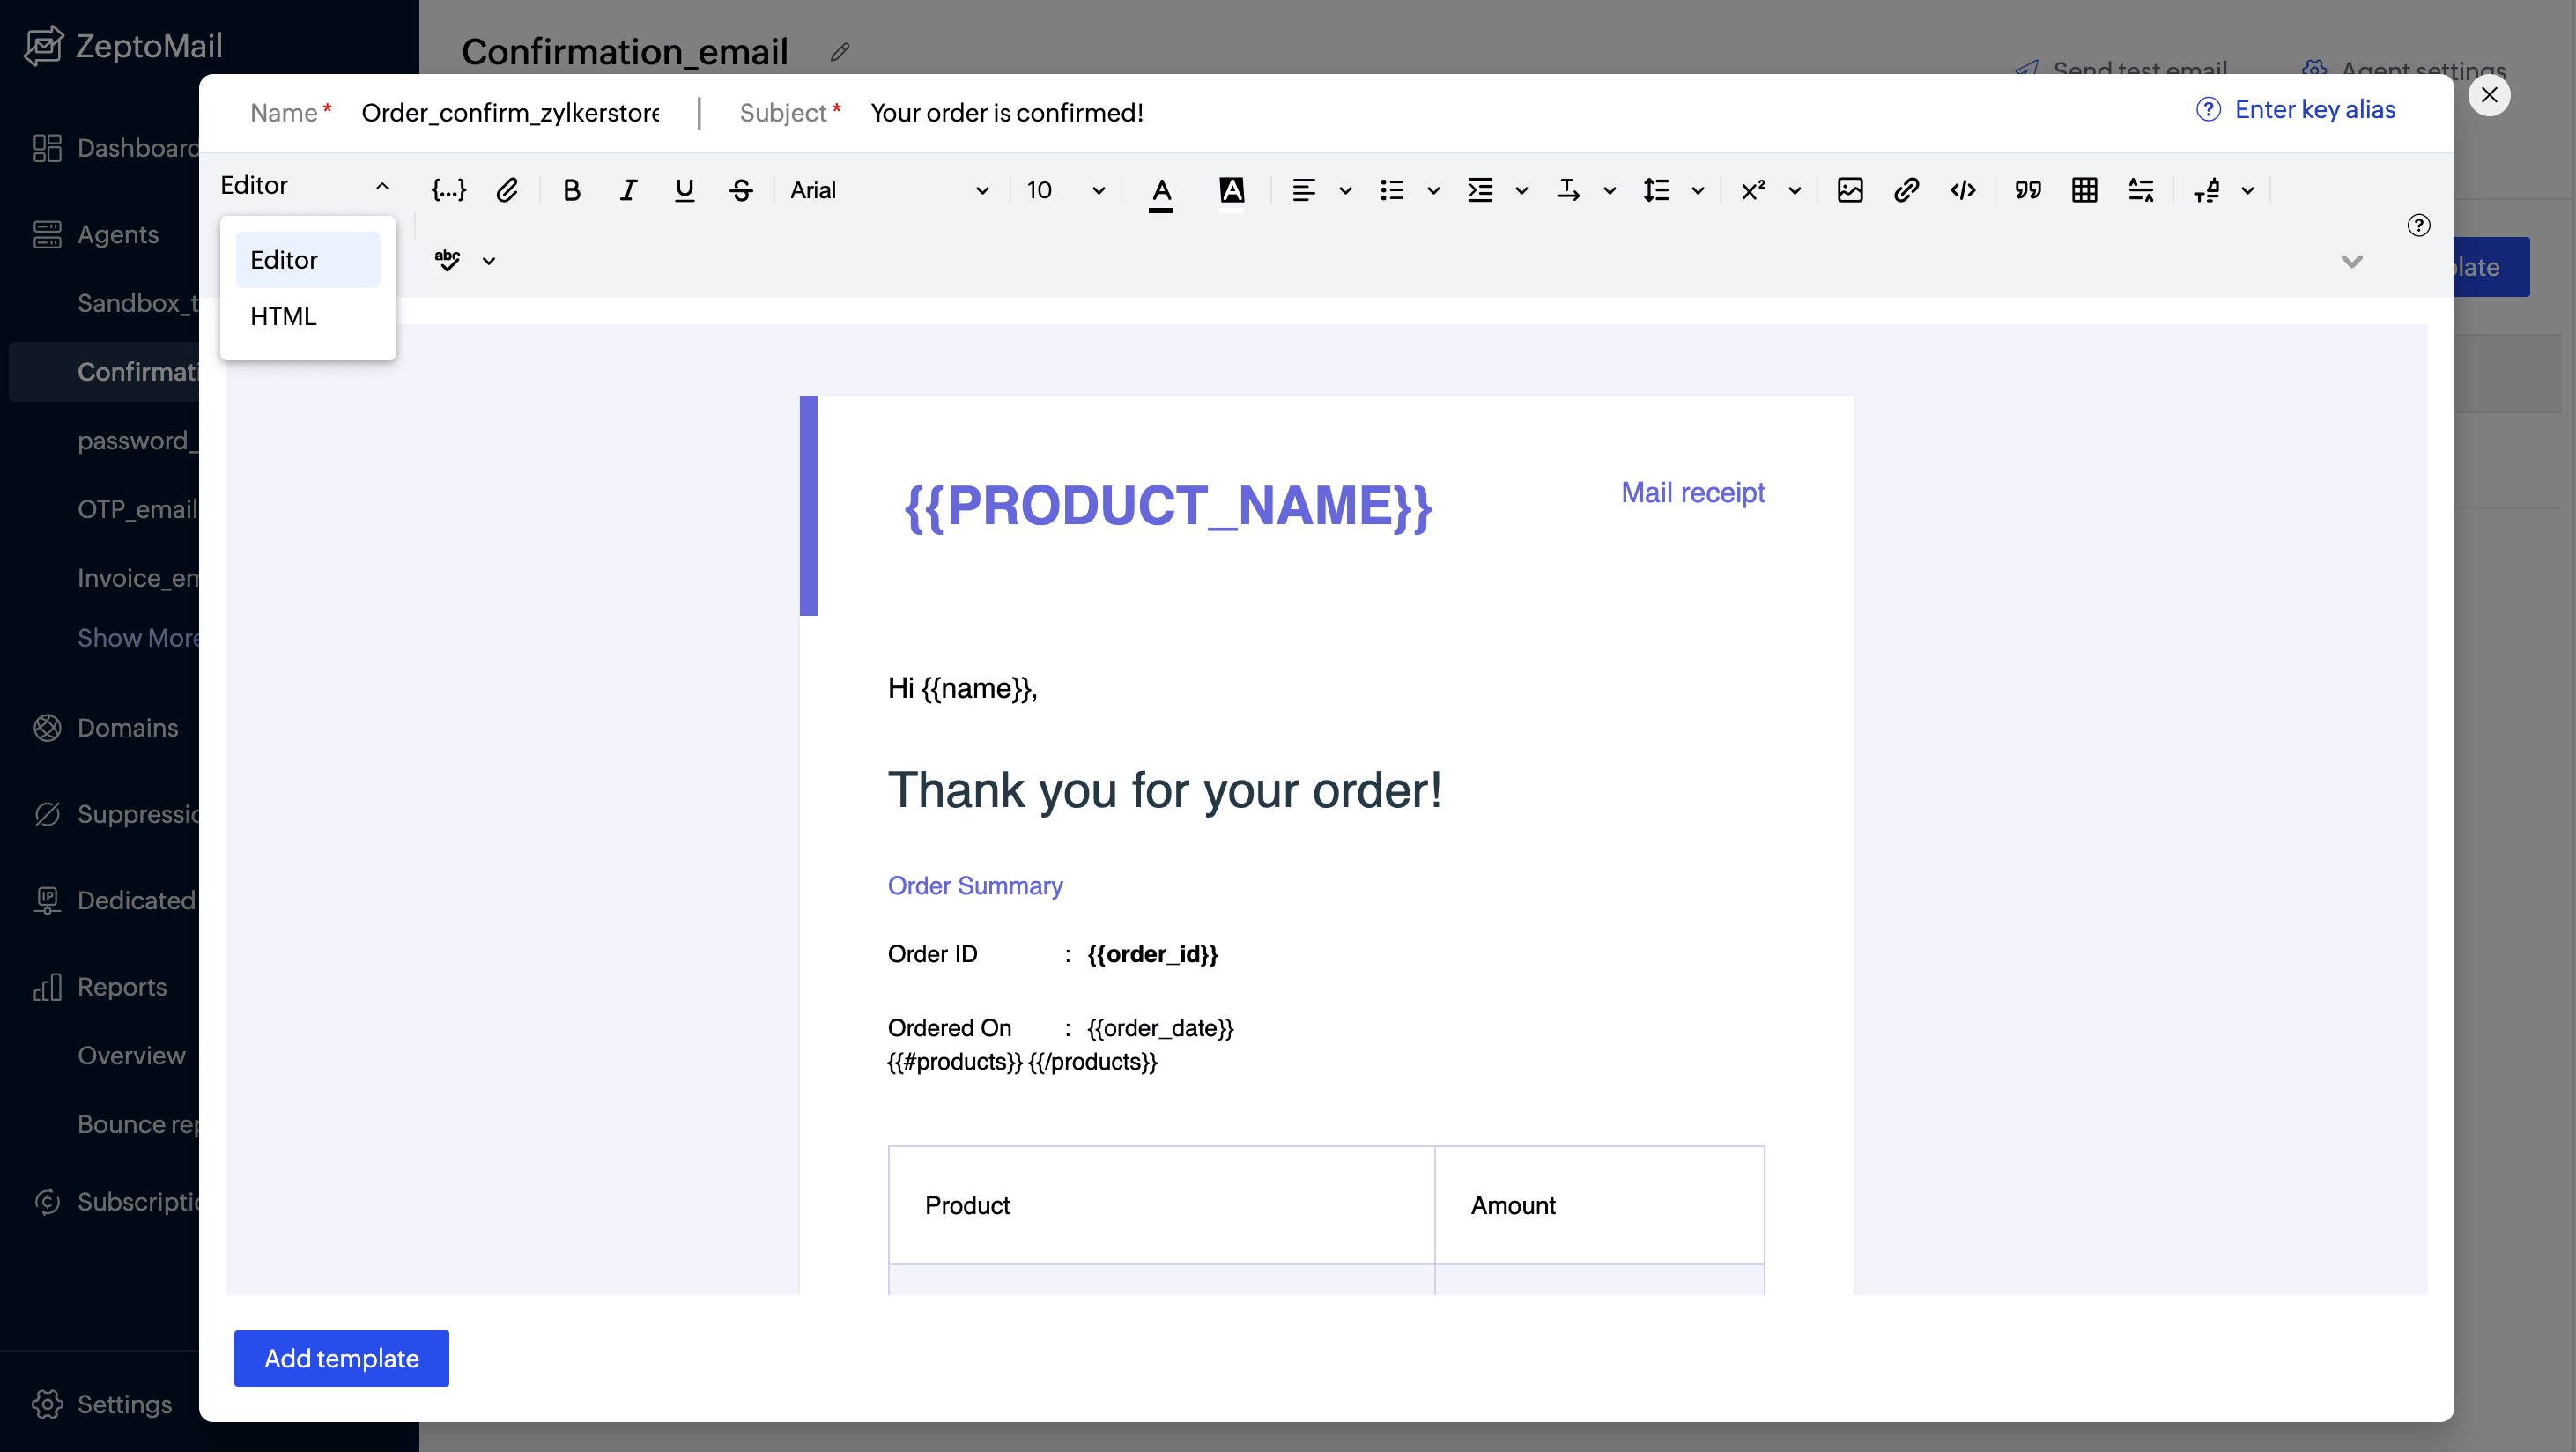
Task: Insert a blockquote
Action: pyautogui.click(x=2027, y=190)
